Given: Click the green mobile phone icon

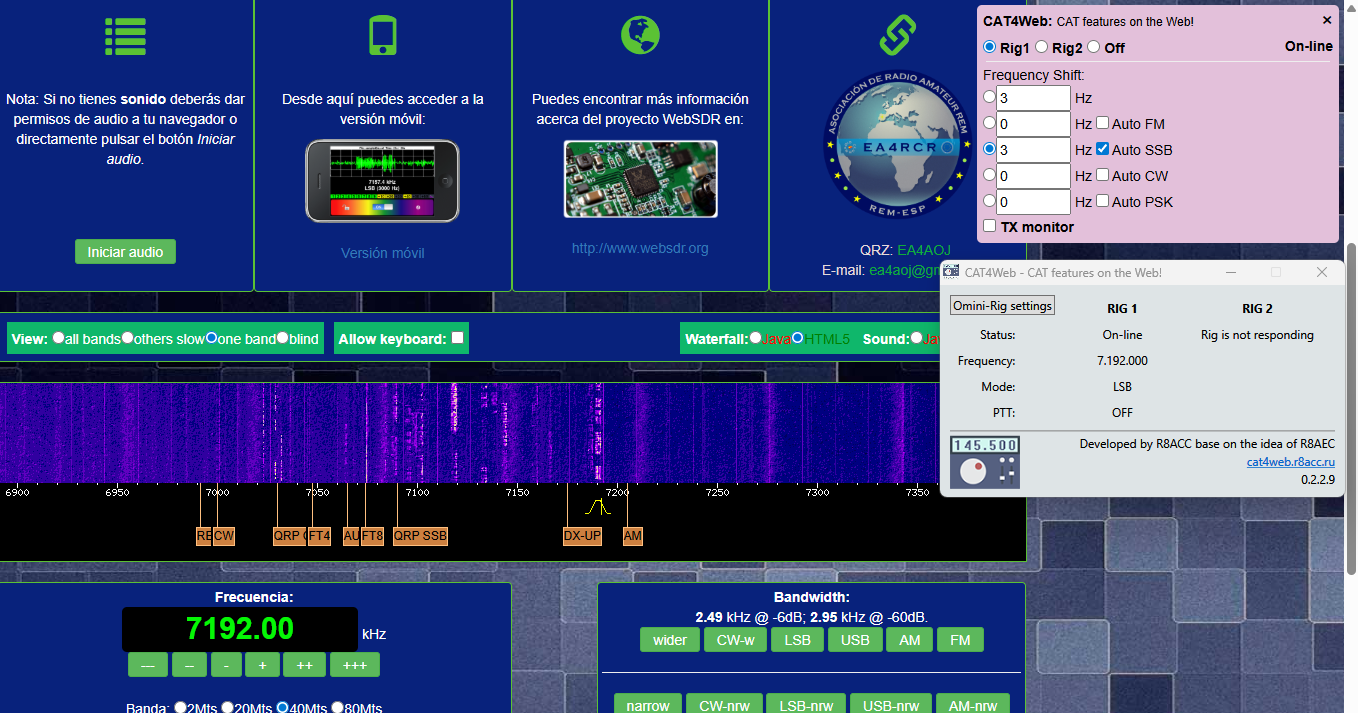Looking at the screenshot, I should tap(383, 35).
